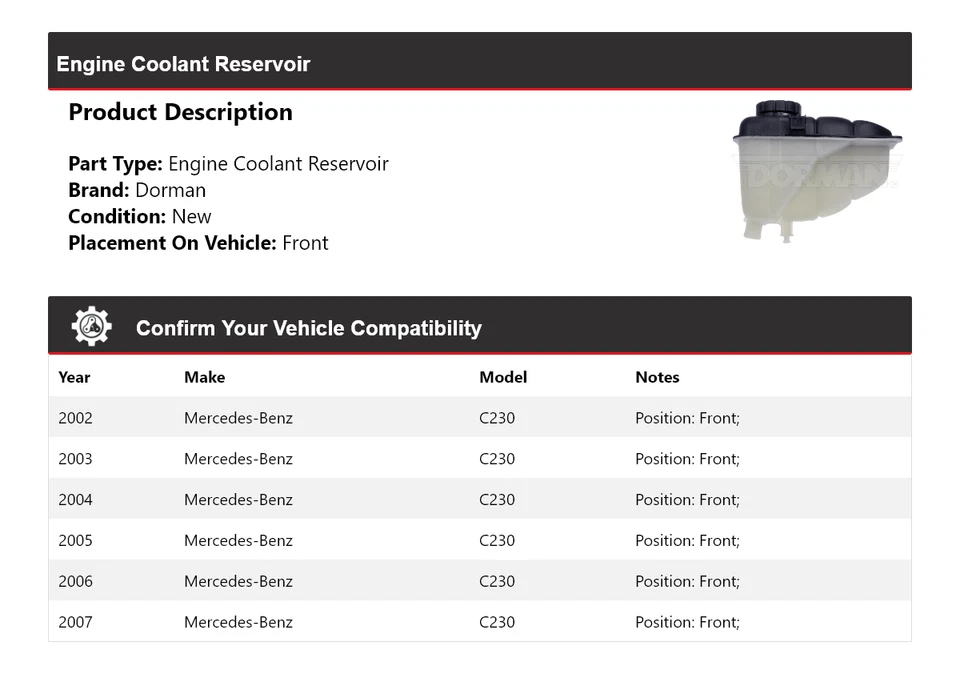
Task: Select the Model column header
Action: (x=503, y=377)
